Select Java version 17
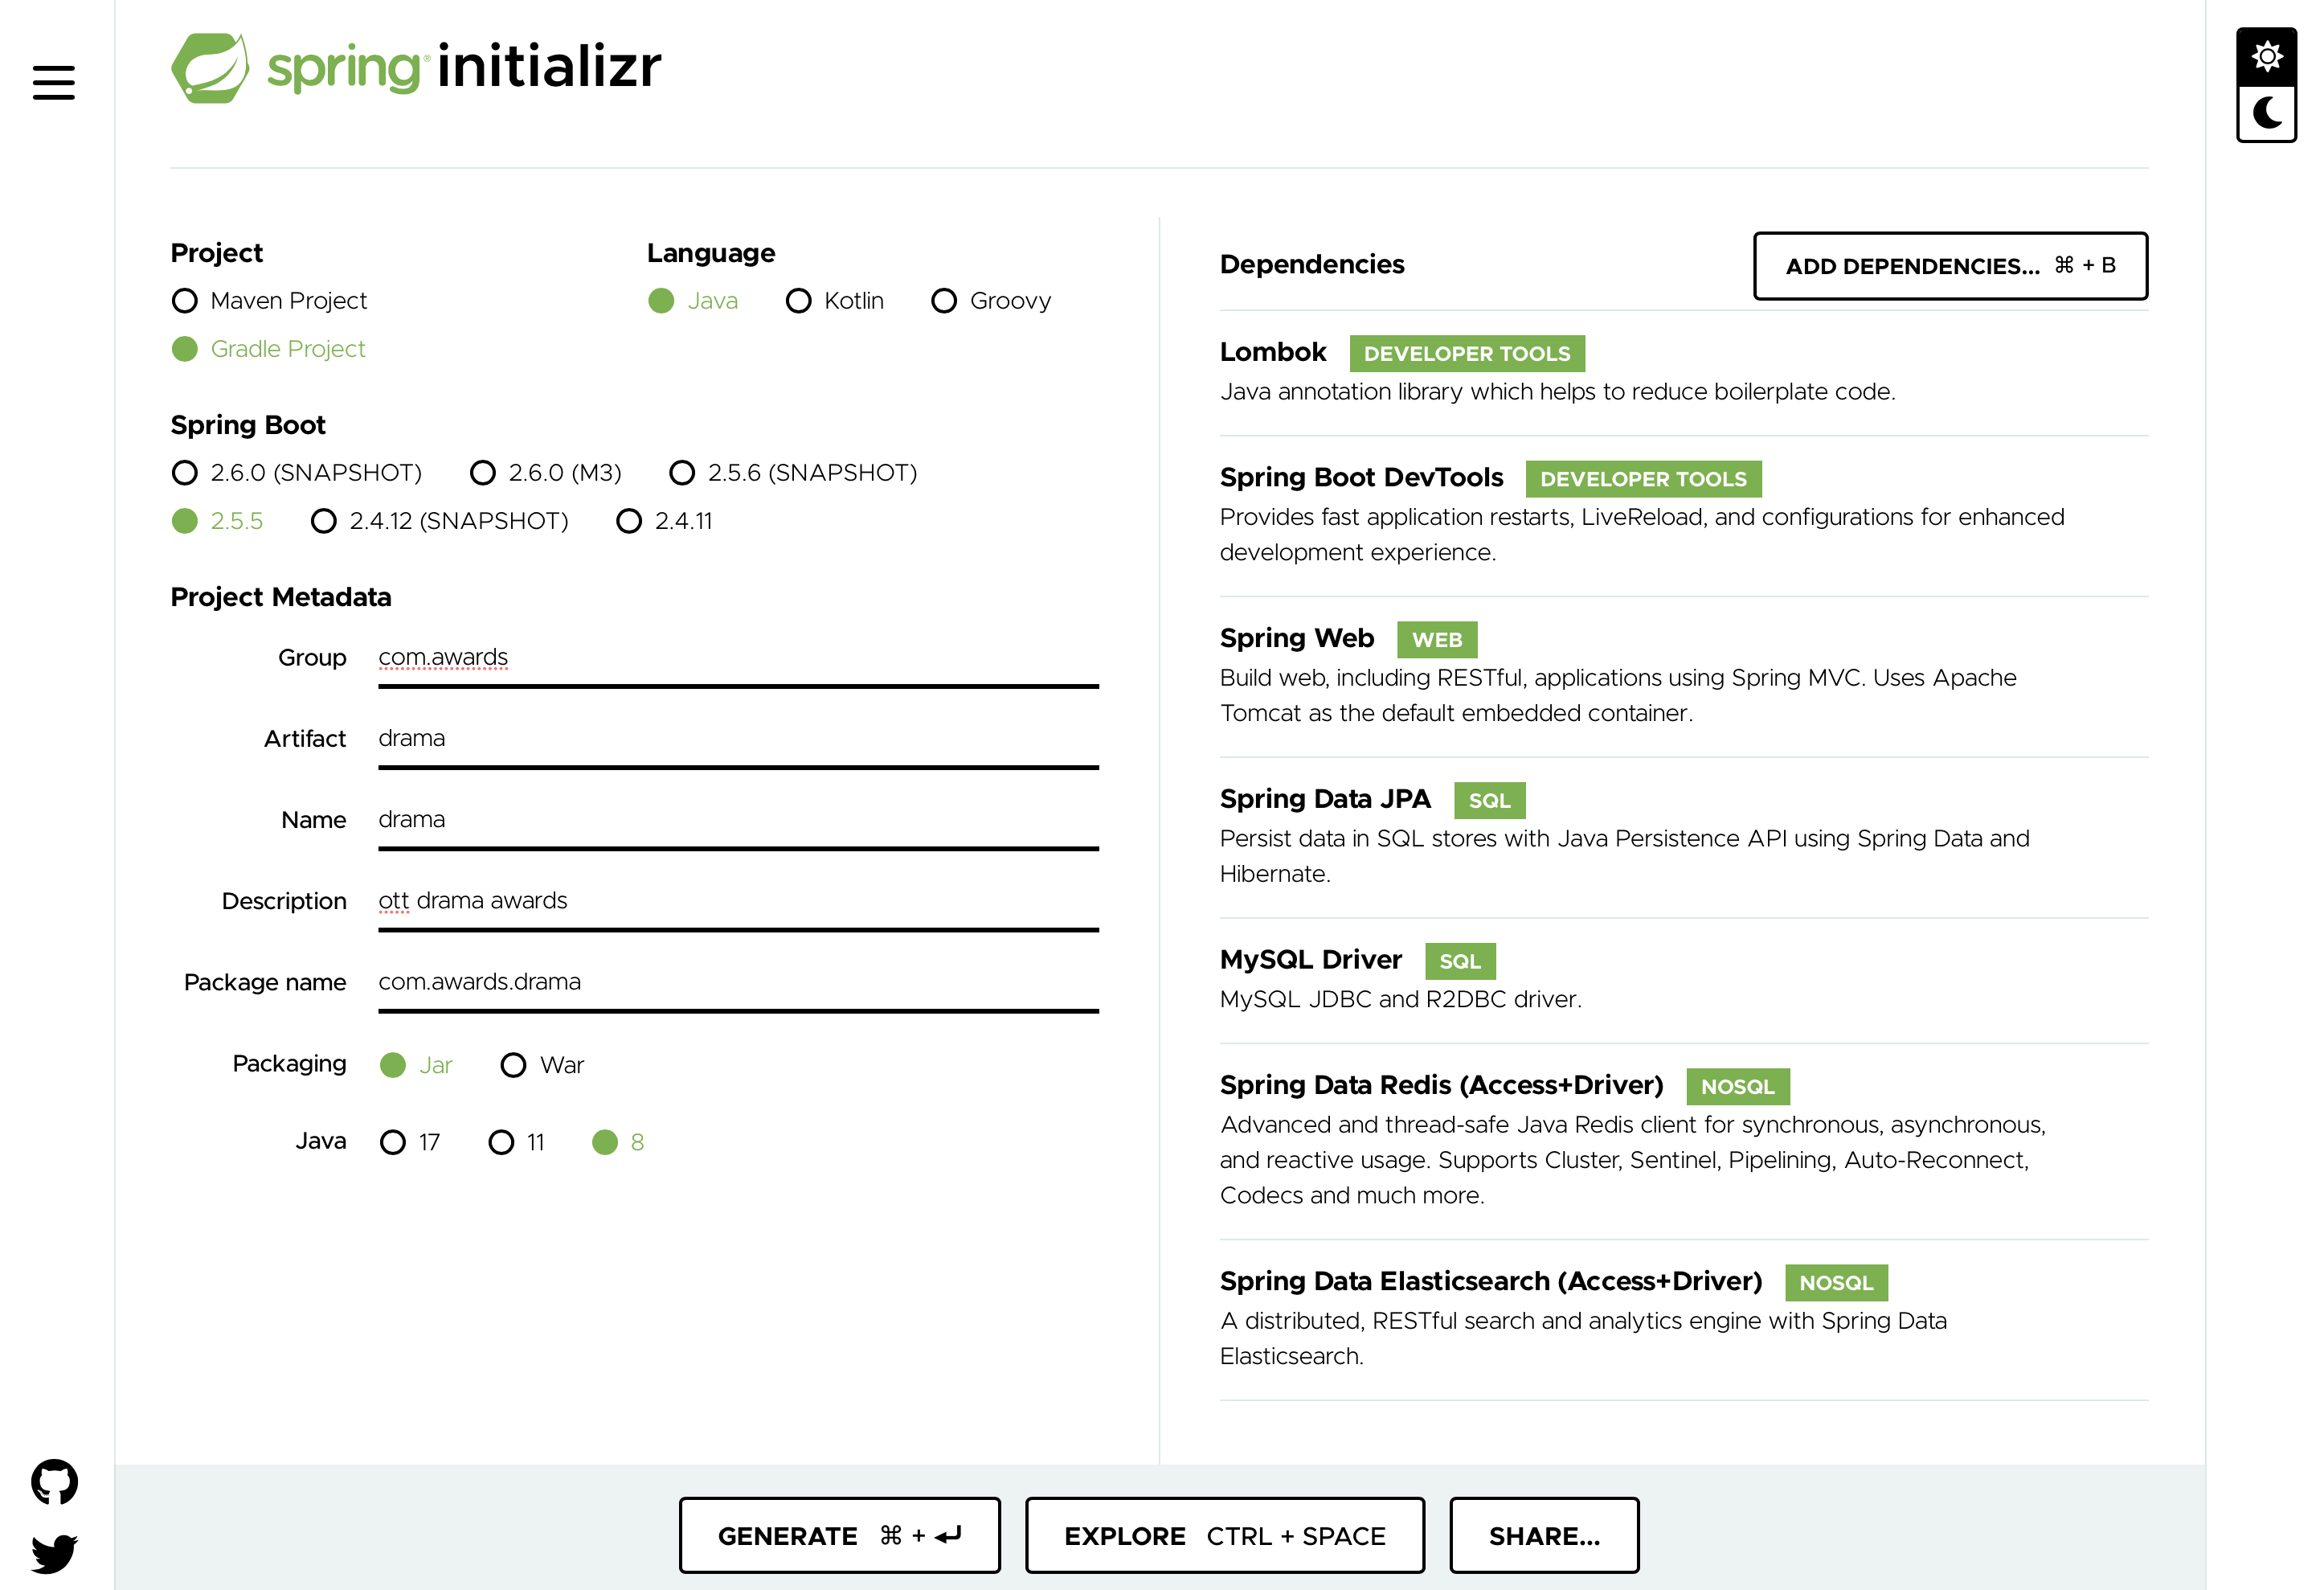 410,1142
